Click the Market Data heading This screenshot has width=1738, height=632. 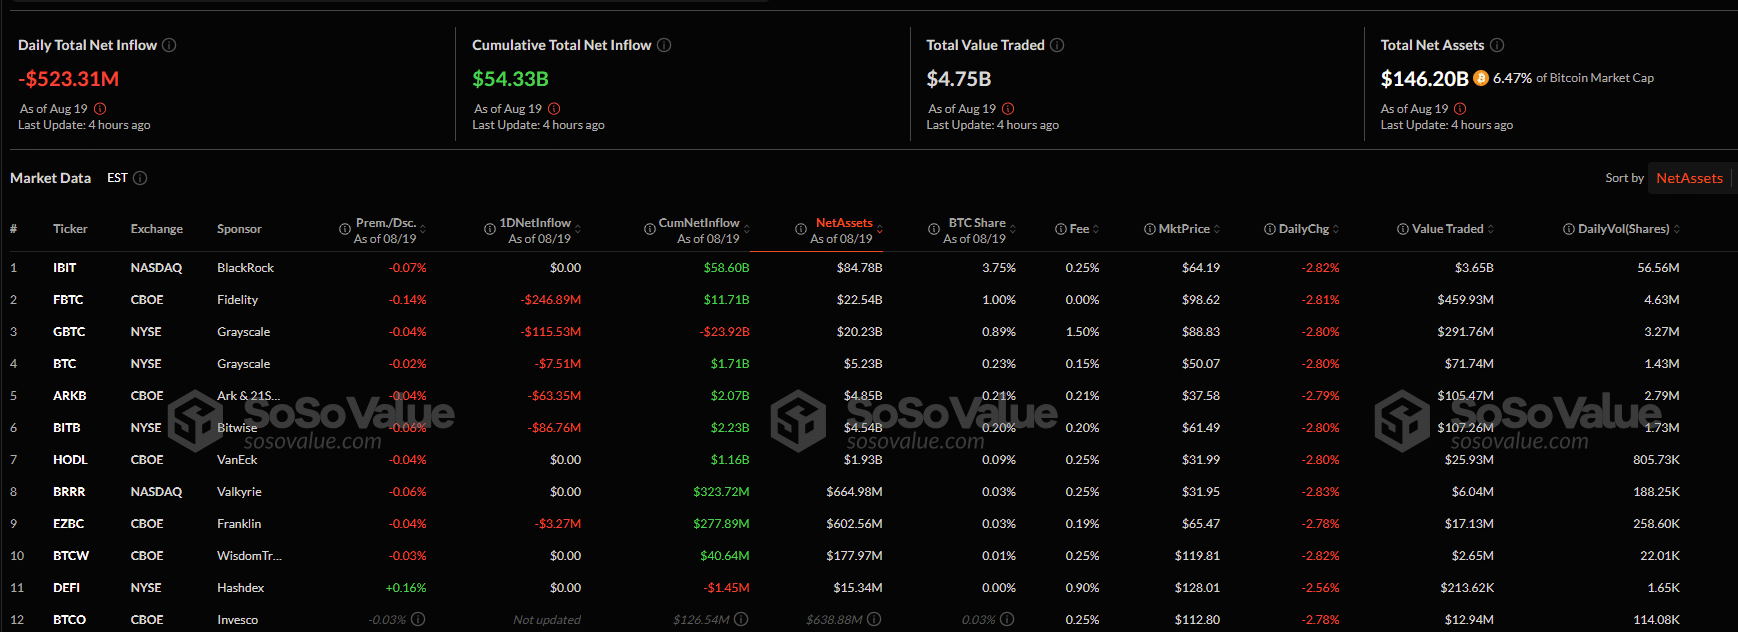pos(50,178)
